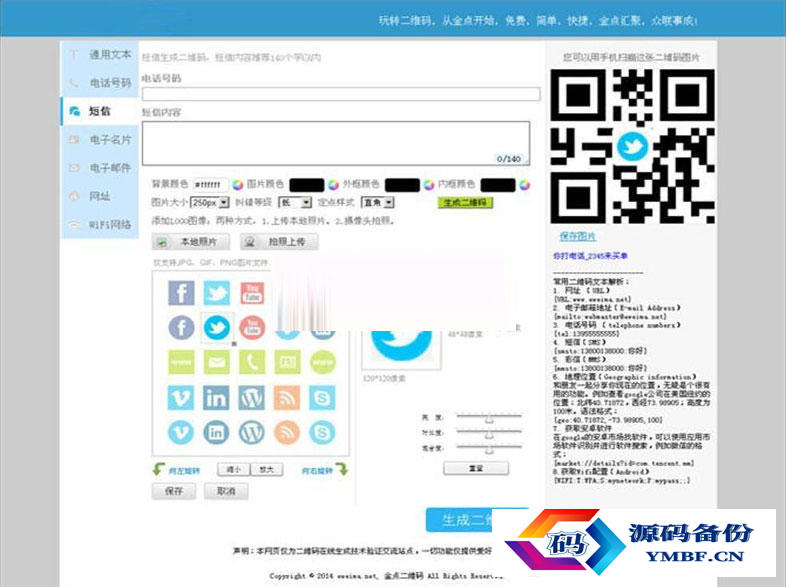Open the 定点样式 dropdown set to 直角
The width and height of the screenshot is (786, 587).
point(377,203)
